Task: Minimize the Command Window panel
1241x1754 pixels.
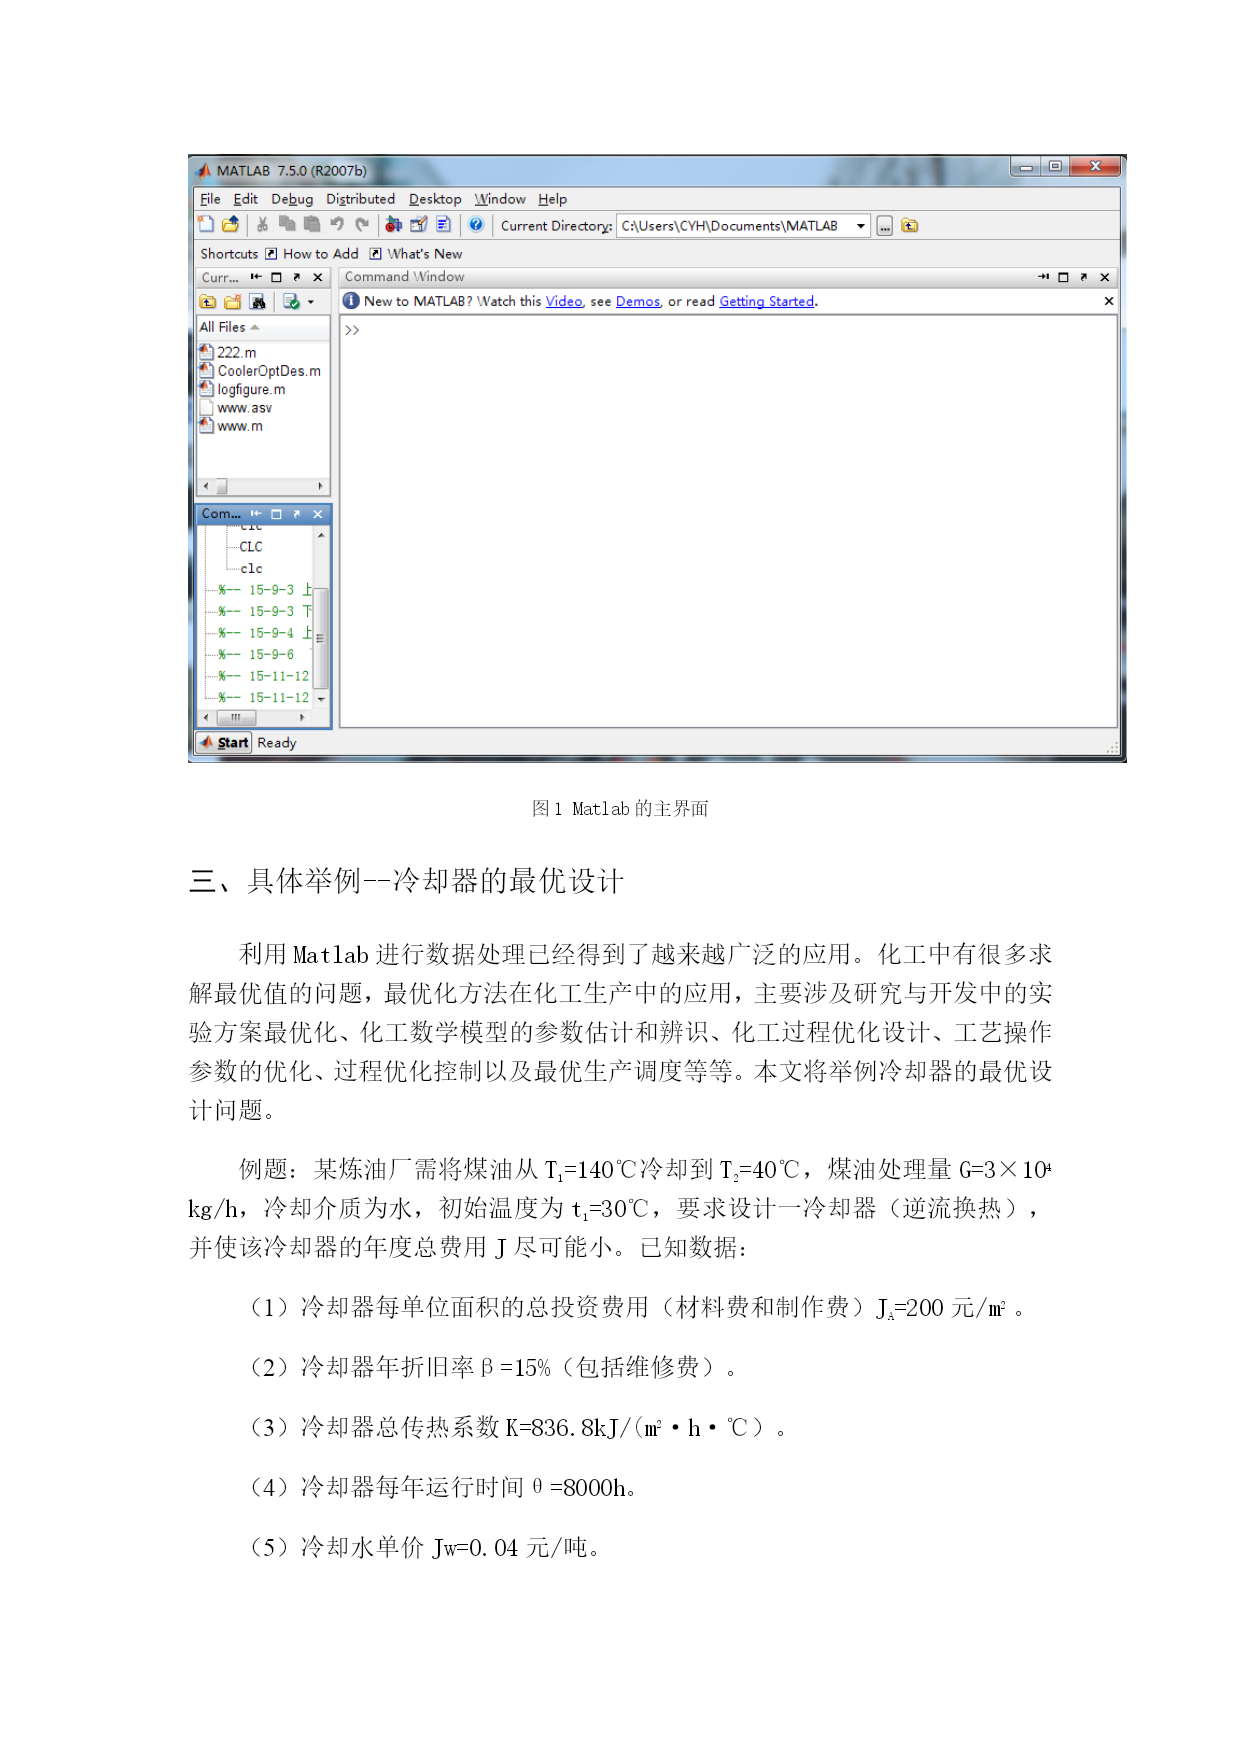Action: (x=1043, y=277)
